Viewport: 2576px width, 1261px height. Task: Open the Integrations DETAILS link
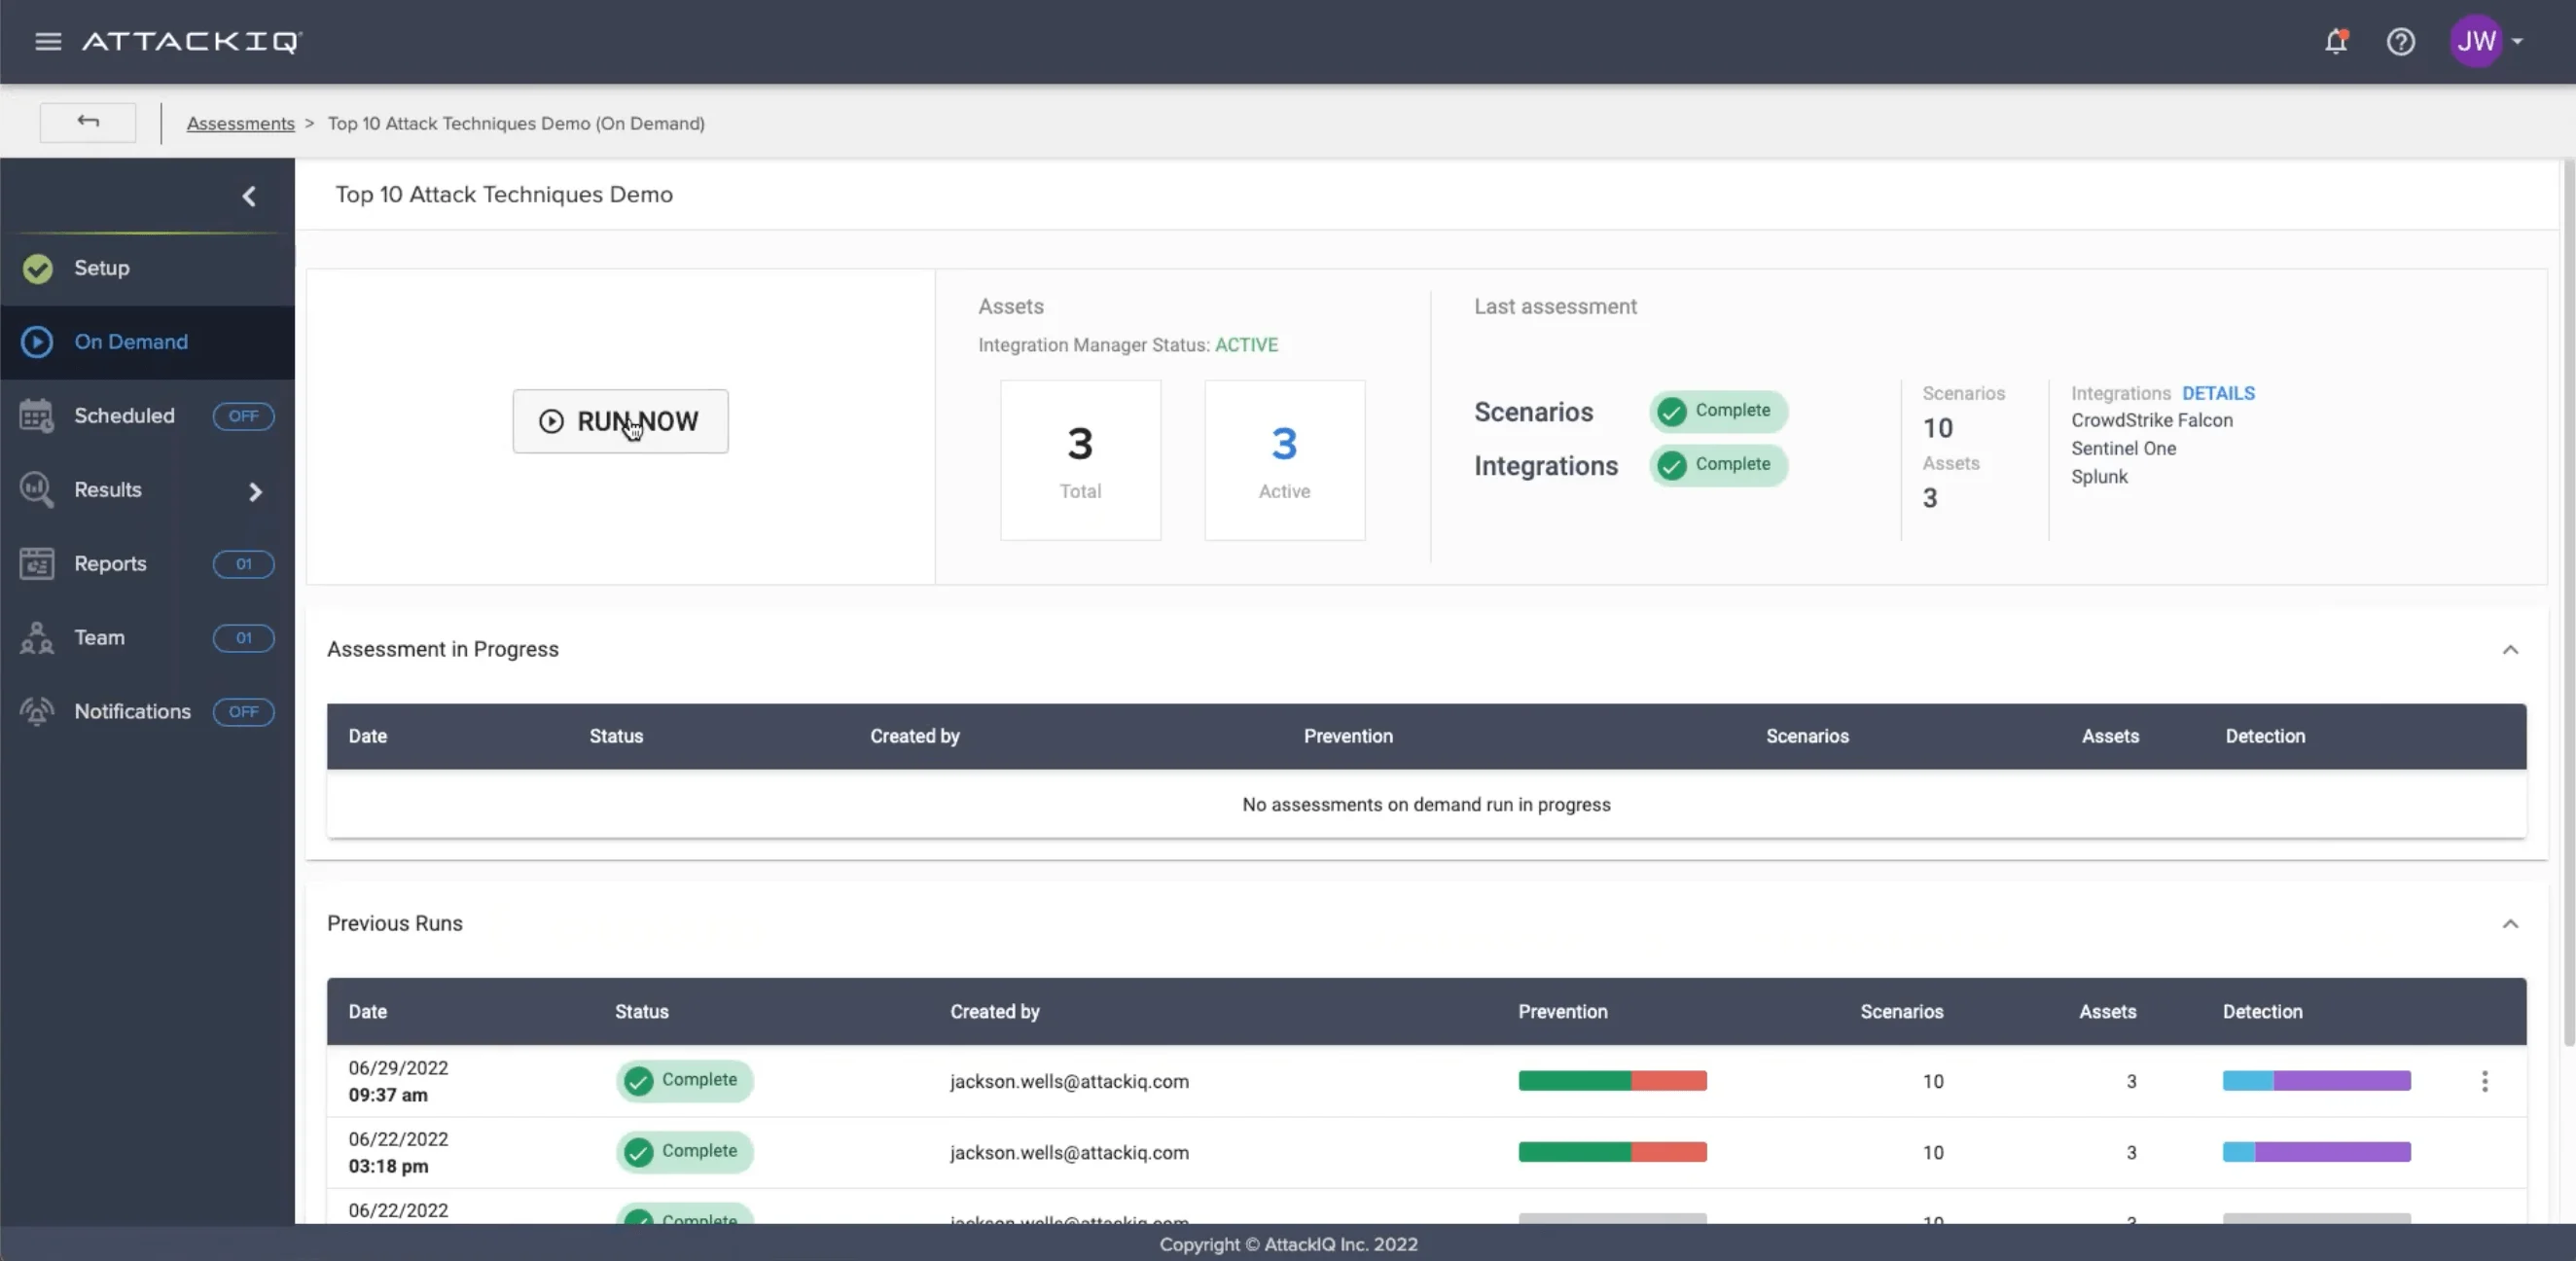tap(2218, 393)
